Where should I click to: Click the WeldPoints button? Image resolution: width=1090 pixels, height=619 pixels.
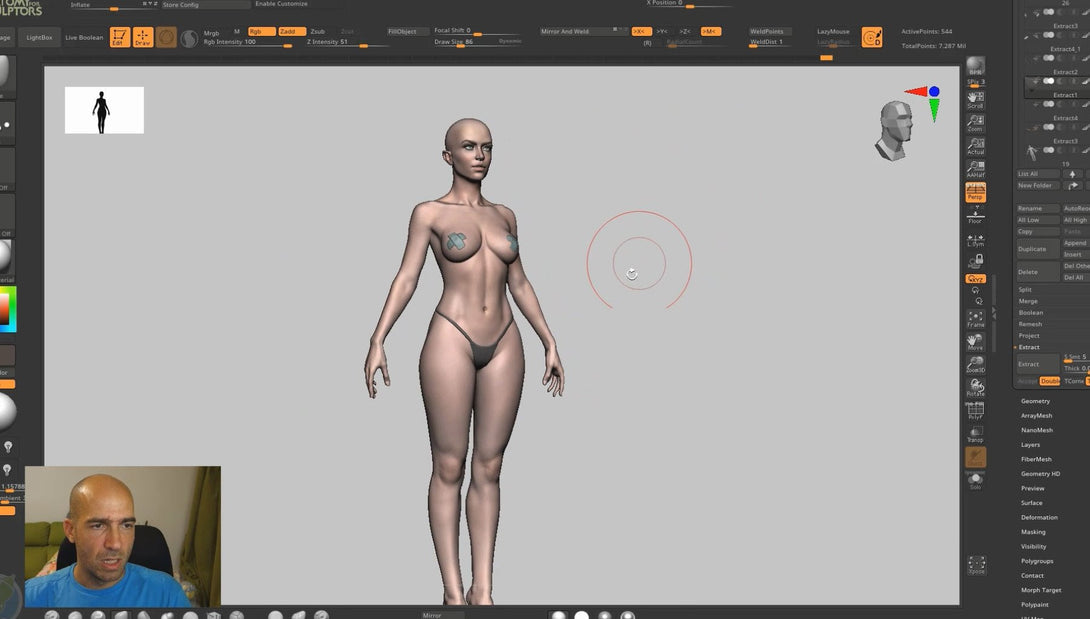770,32
